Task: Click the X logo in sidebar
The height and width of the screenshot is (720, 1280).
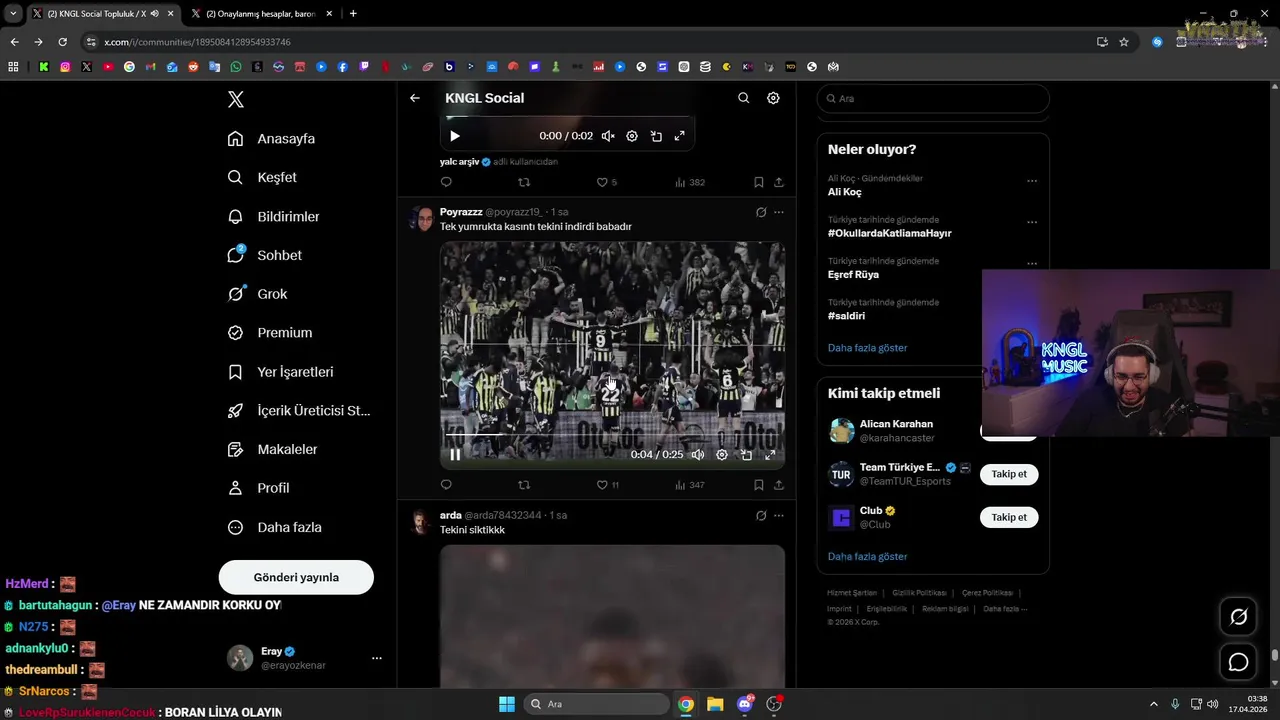Action: point(235,99)
